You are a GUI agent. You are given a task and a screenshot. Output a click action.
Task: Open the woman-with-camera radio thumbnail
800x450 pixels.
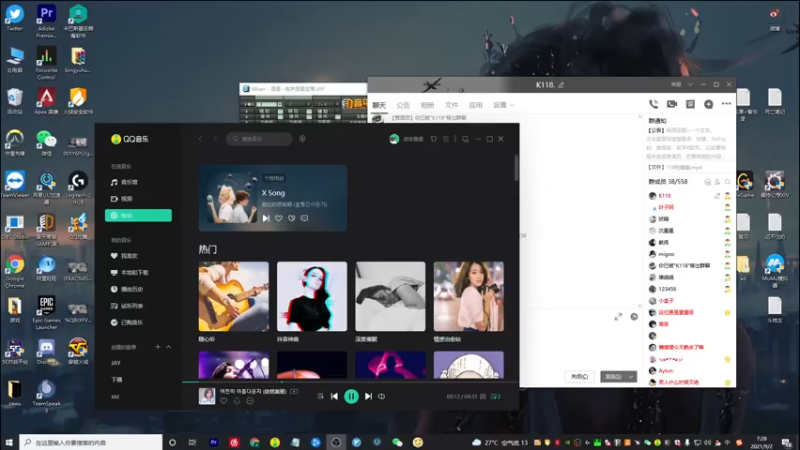(x=469, y=296)
